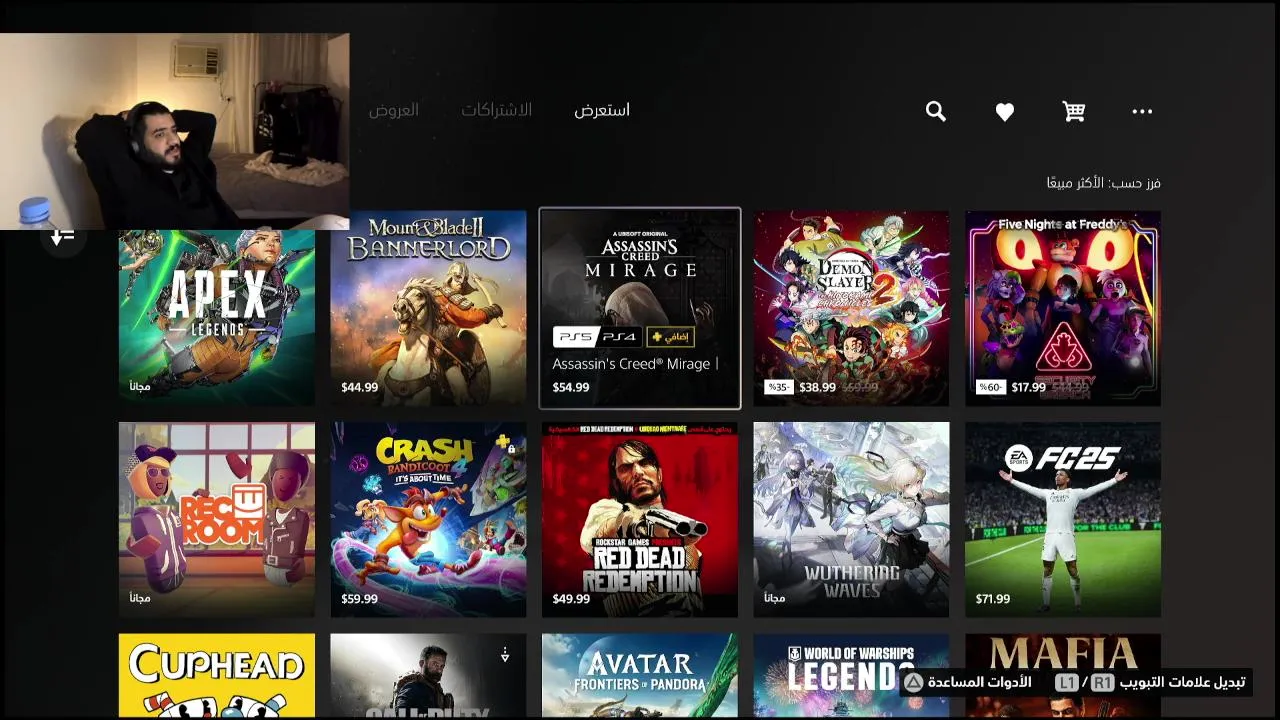1280x720 pixels.
Task: Open the Demon Slayer 2 game tile
Action: (x=851, y=308)
